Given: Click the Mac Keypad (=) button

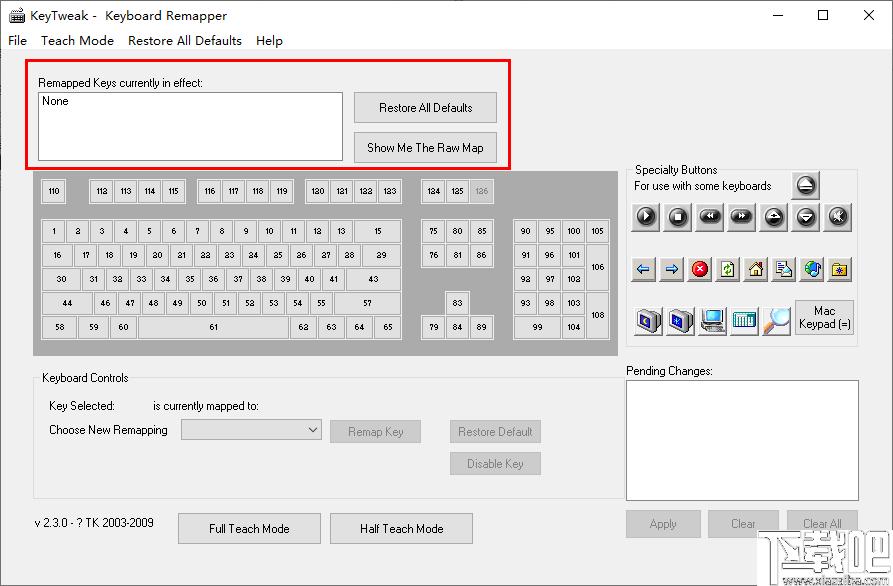Looking at the screenshot, I should [x=824, y=317].
